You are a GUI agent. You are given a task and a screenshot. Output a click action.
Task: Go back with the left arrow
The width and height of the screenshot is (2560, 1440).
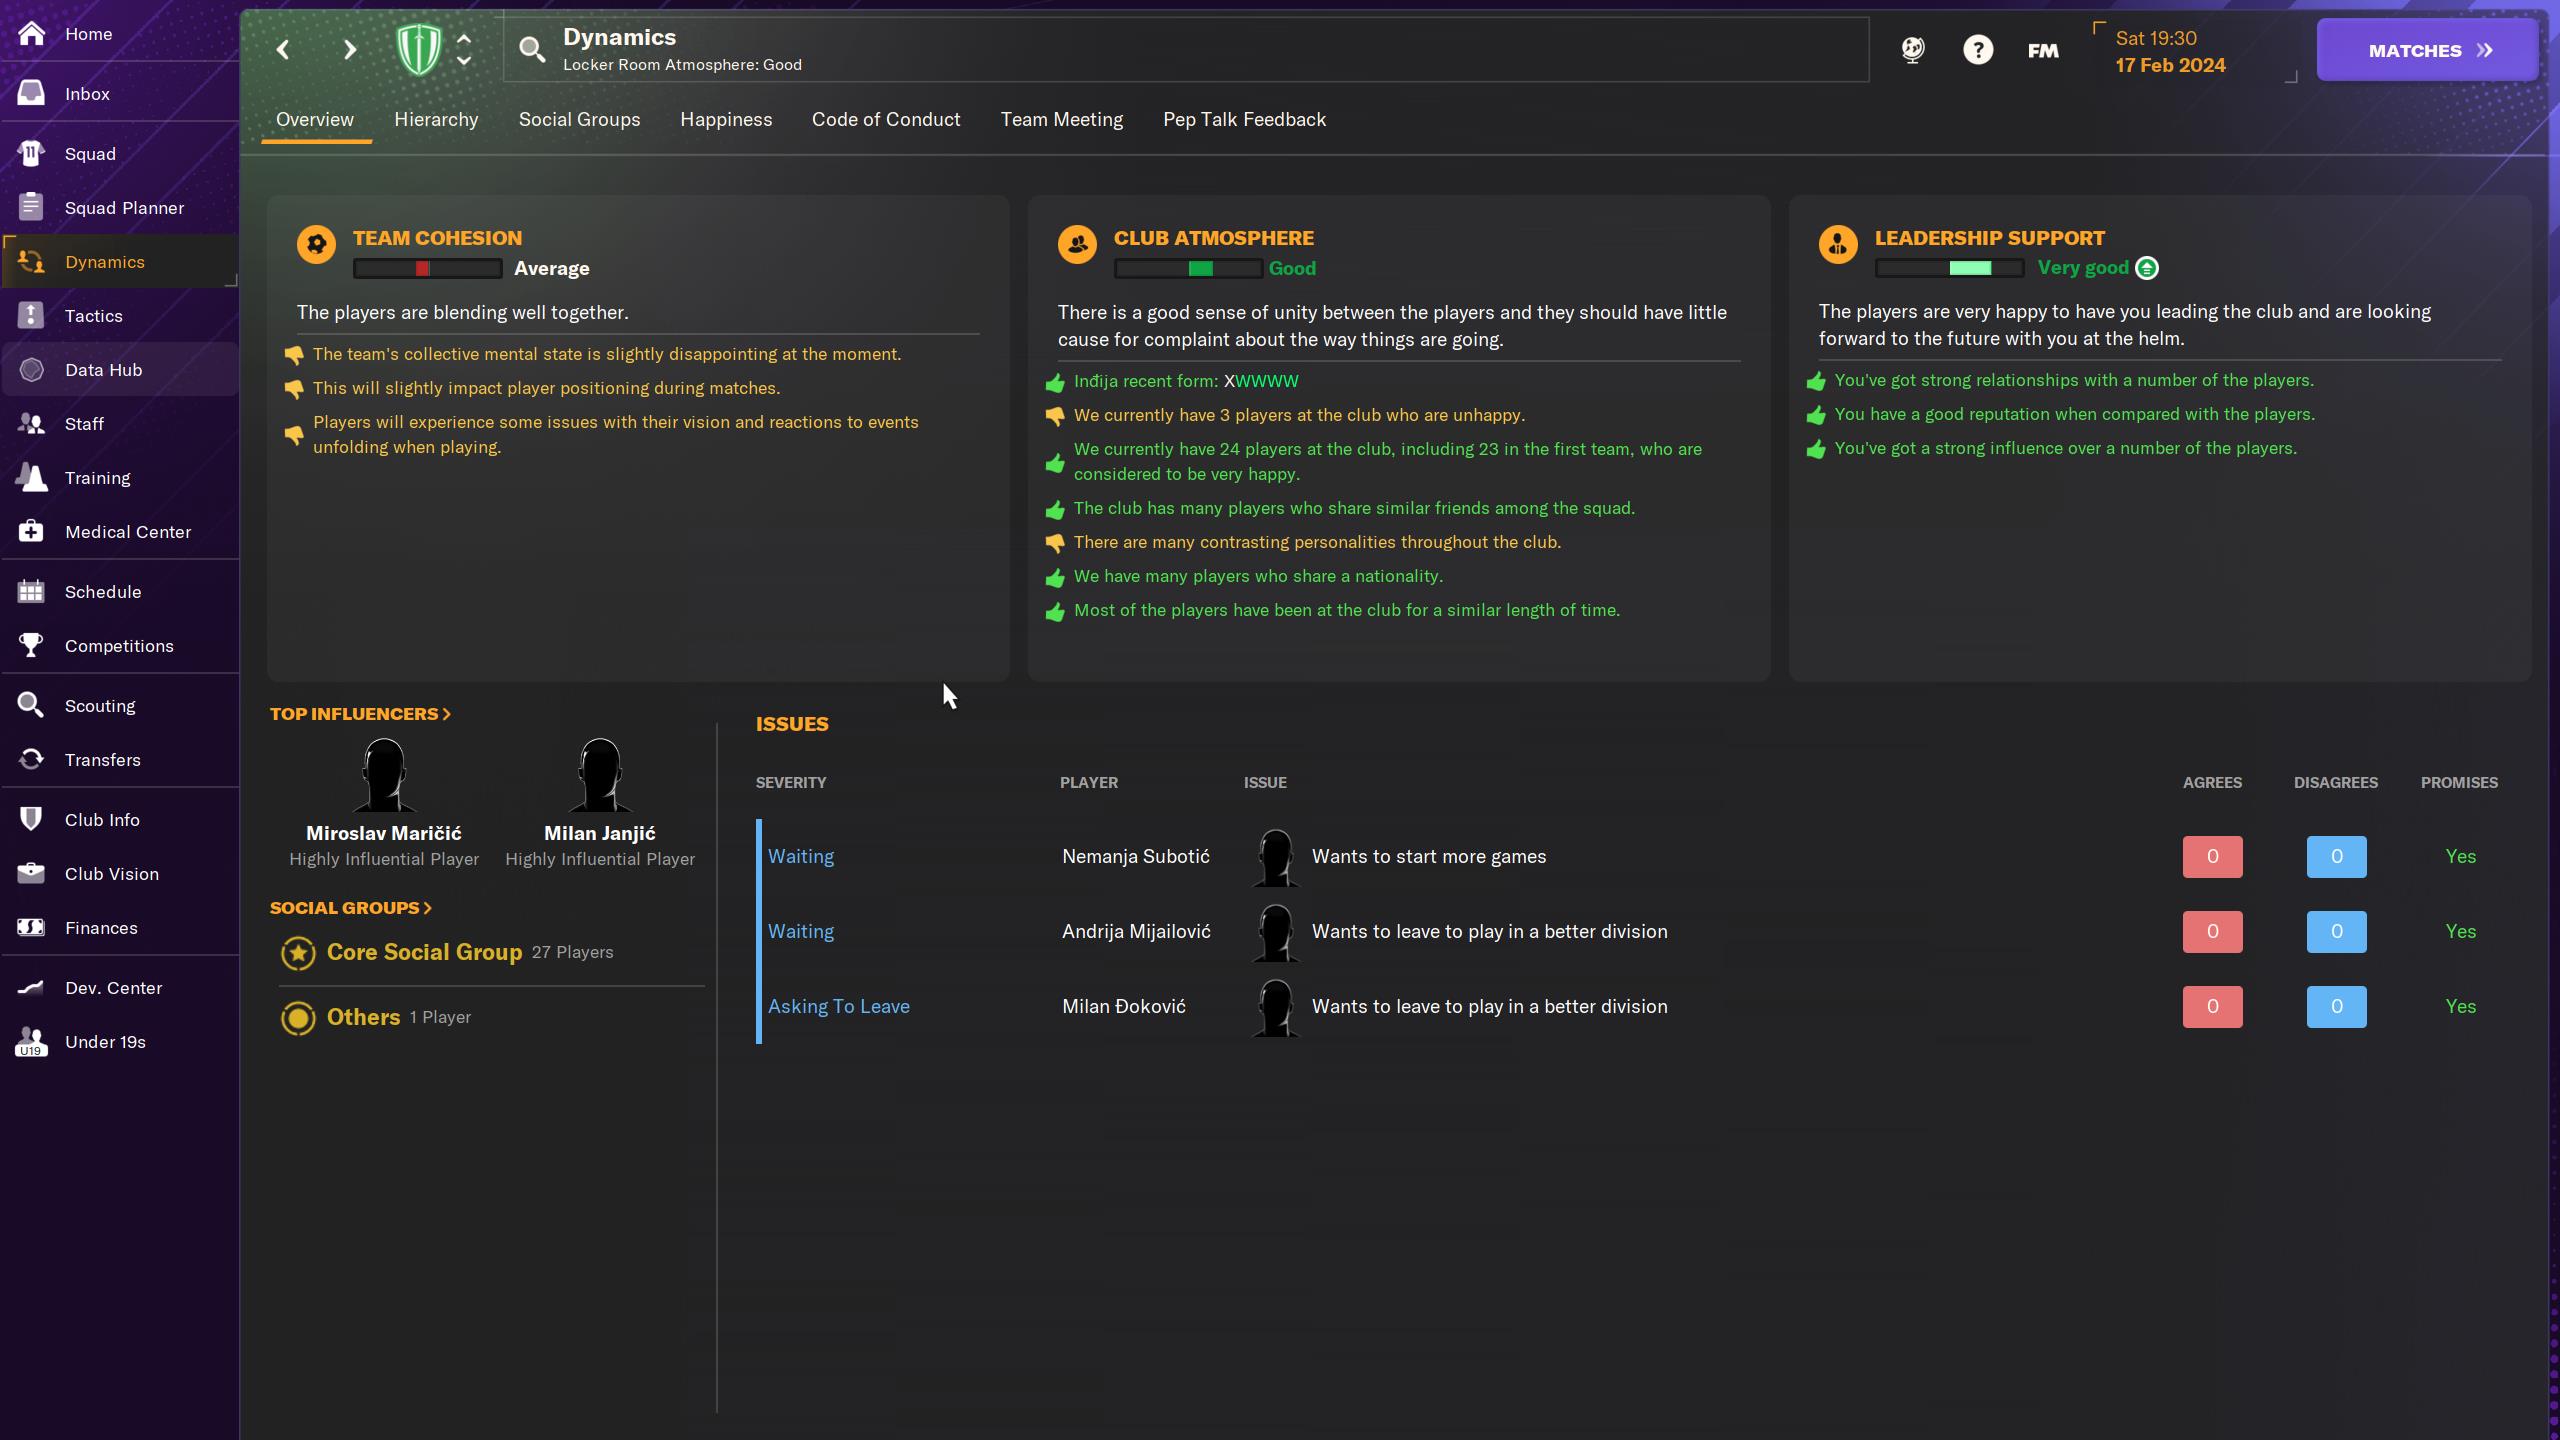(x=283, y=50)
